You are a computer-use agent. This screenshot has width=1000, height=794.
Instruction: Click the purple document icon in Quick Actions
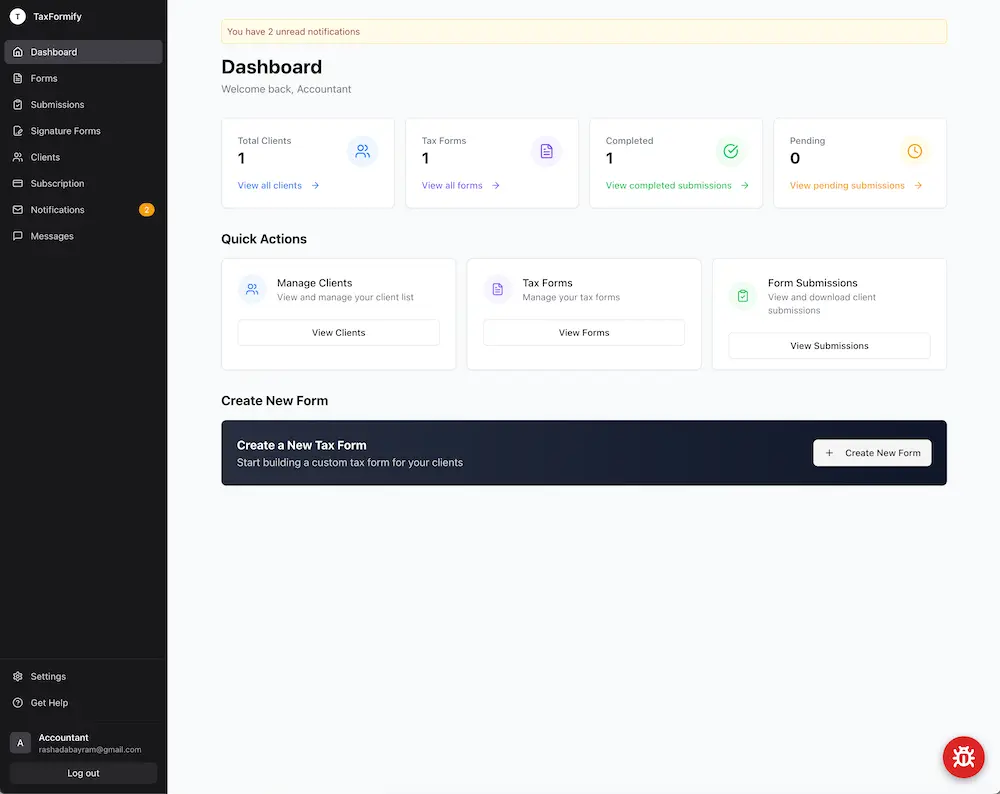[x=497, y=290]
